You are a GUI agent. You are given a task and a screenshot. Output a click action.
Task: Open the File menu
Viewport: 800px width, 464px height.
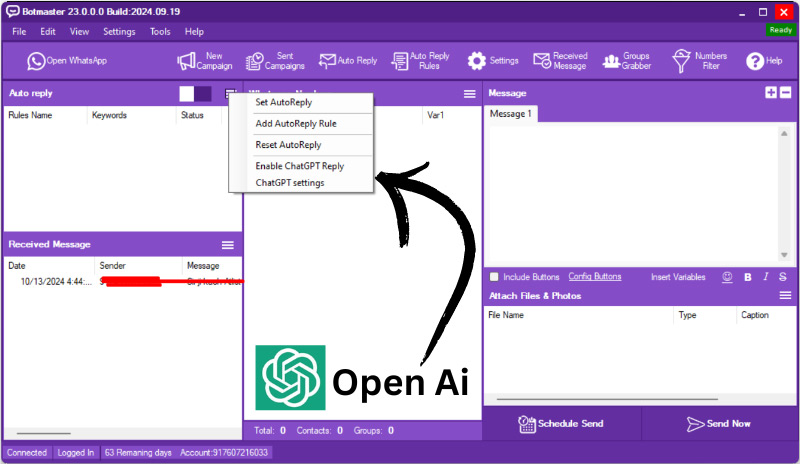(19, 32)
